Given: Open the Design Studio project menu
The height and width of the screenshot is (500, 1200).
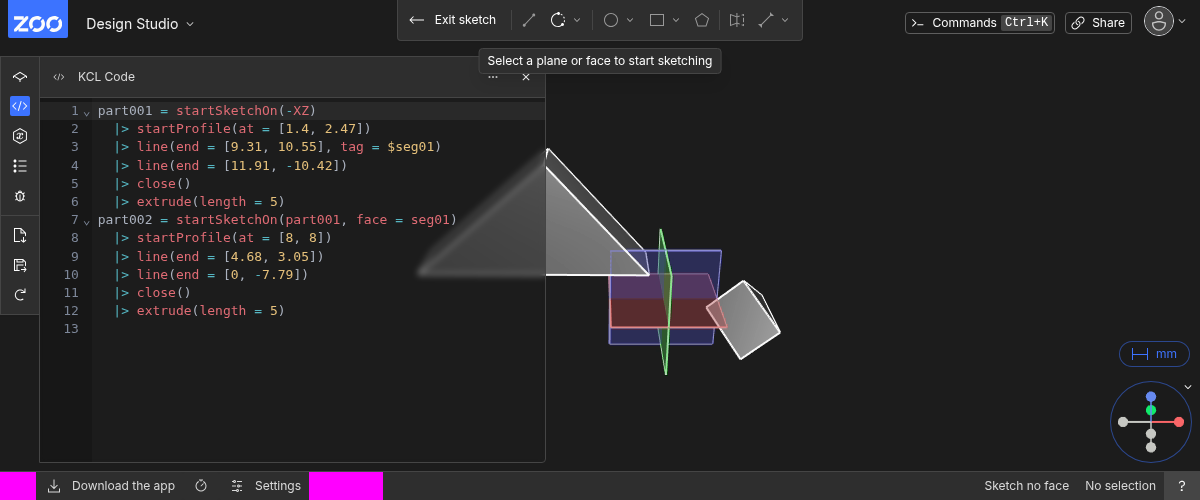Looking at the screenshot, I should point(140,23).
